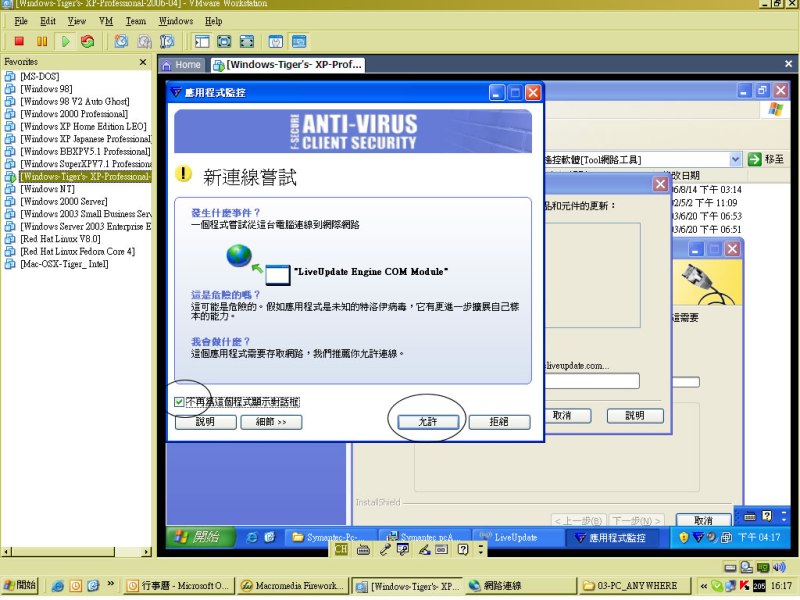The width and height of the screenshot is (800, 600).
Task: Open the Team menu
Action: point(136,21)
